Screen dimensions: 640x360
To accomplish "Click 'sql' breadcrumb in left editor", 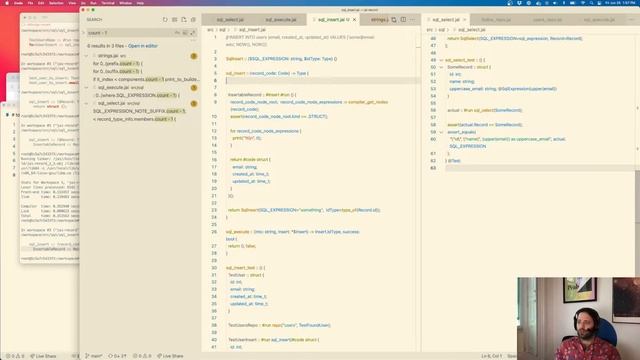I will coord(222,30).
